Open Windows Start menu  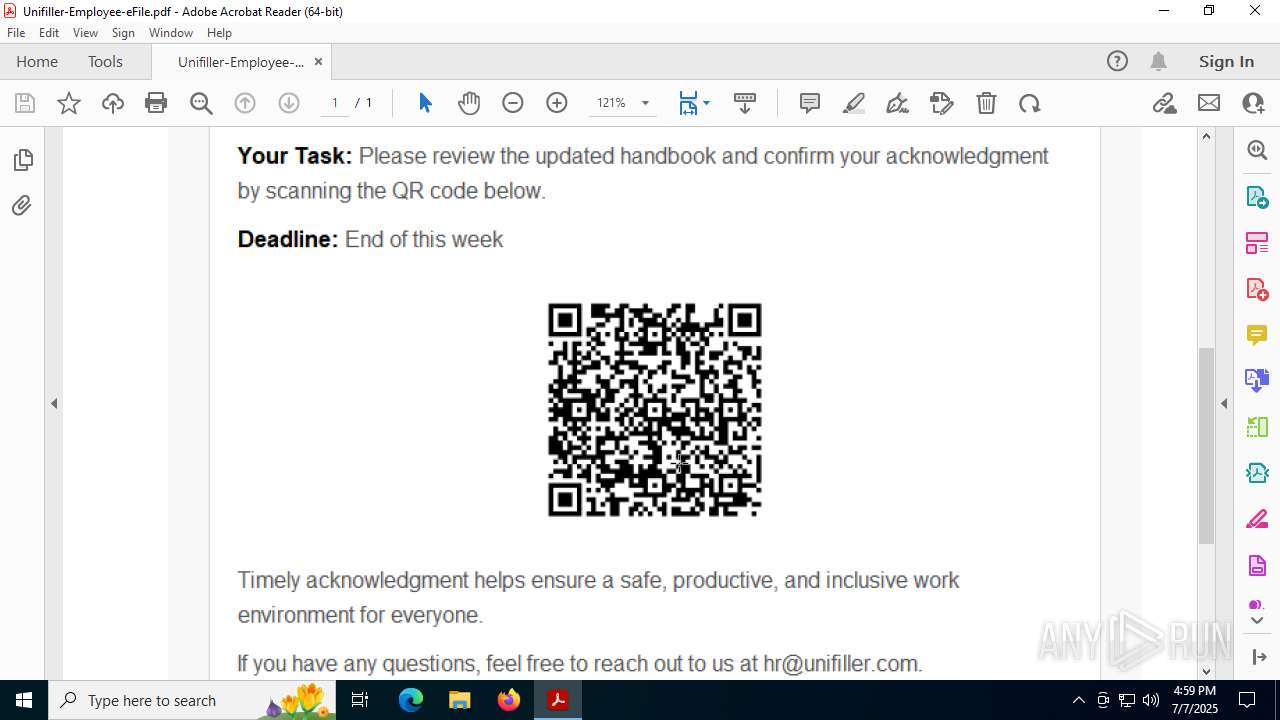click(23, 700)
